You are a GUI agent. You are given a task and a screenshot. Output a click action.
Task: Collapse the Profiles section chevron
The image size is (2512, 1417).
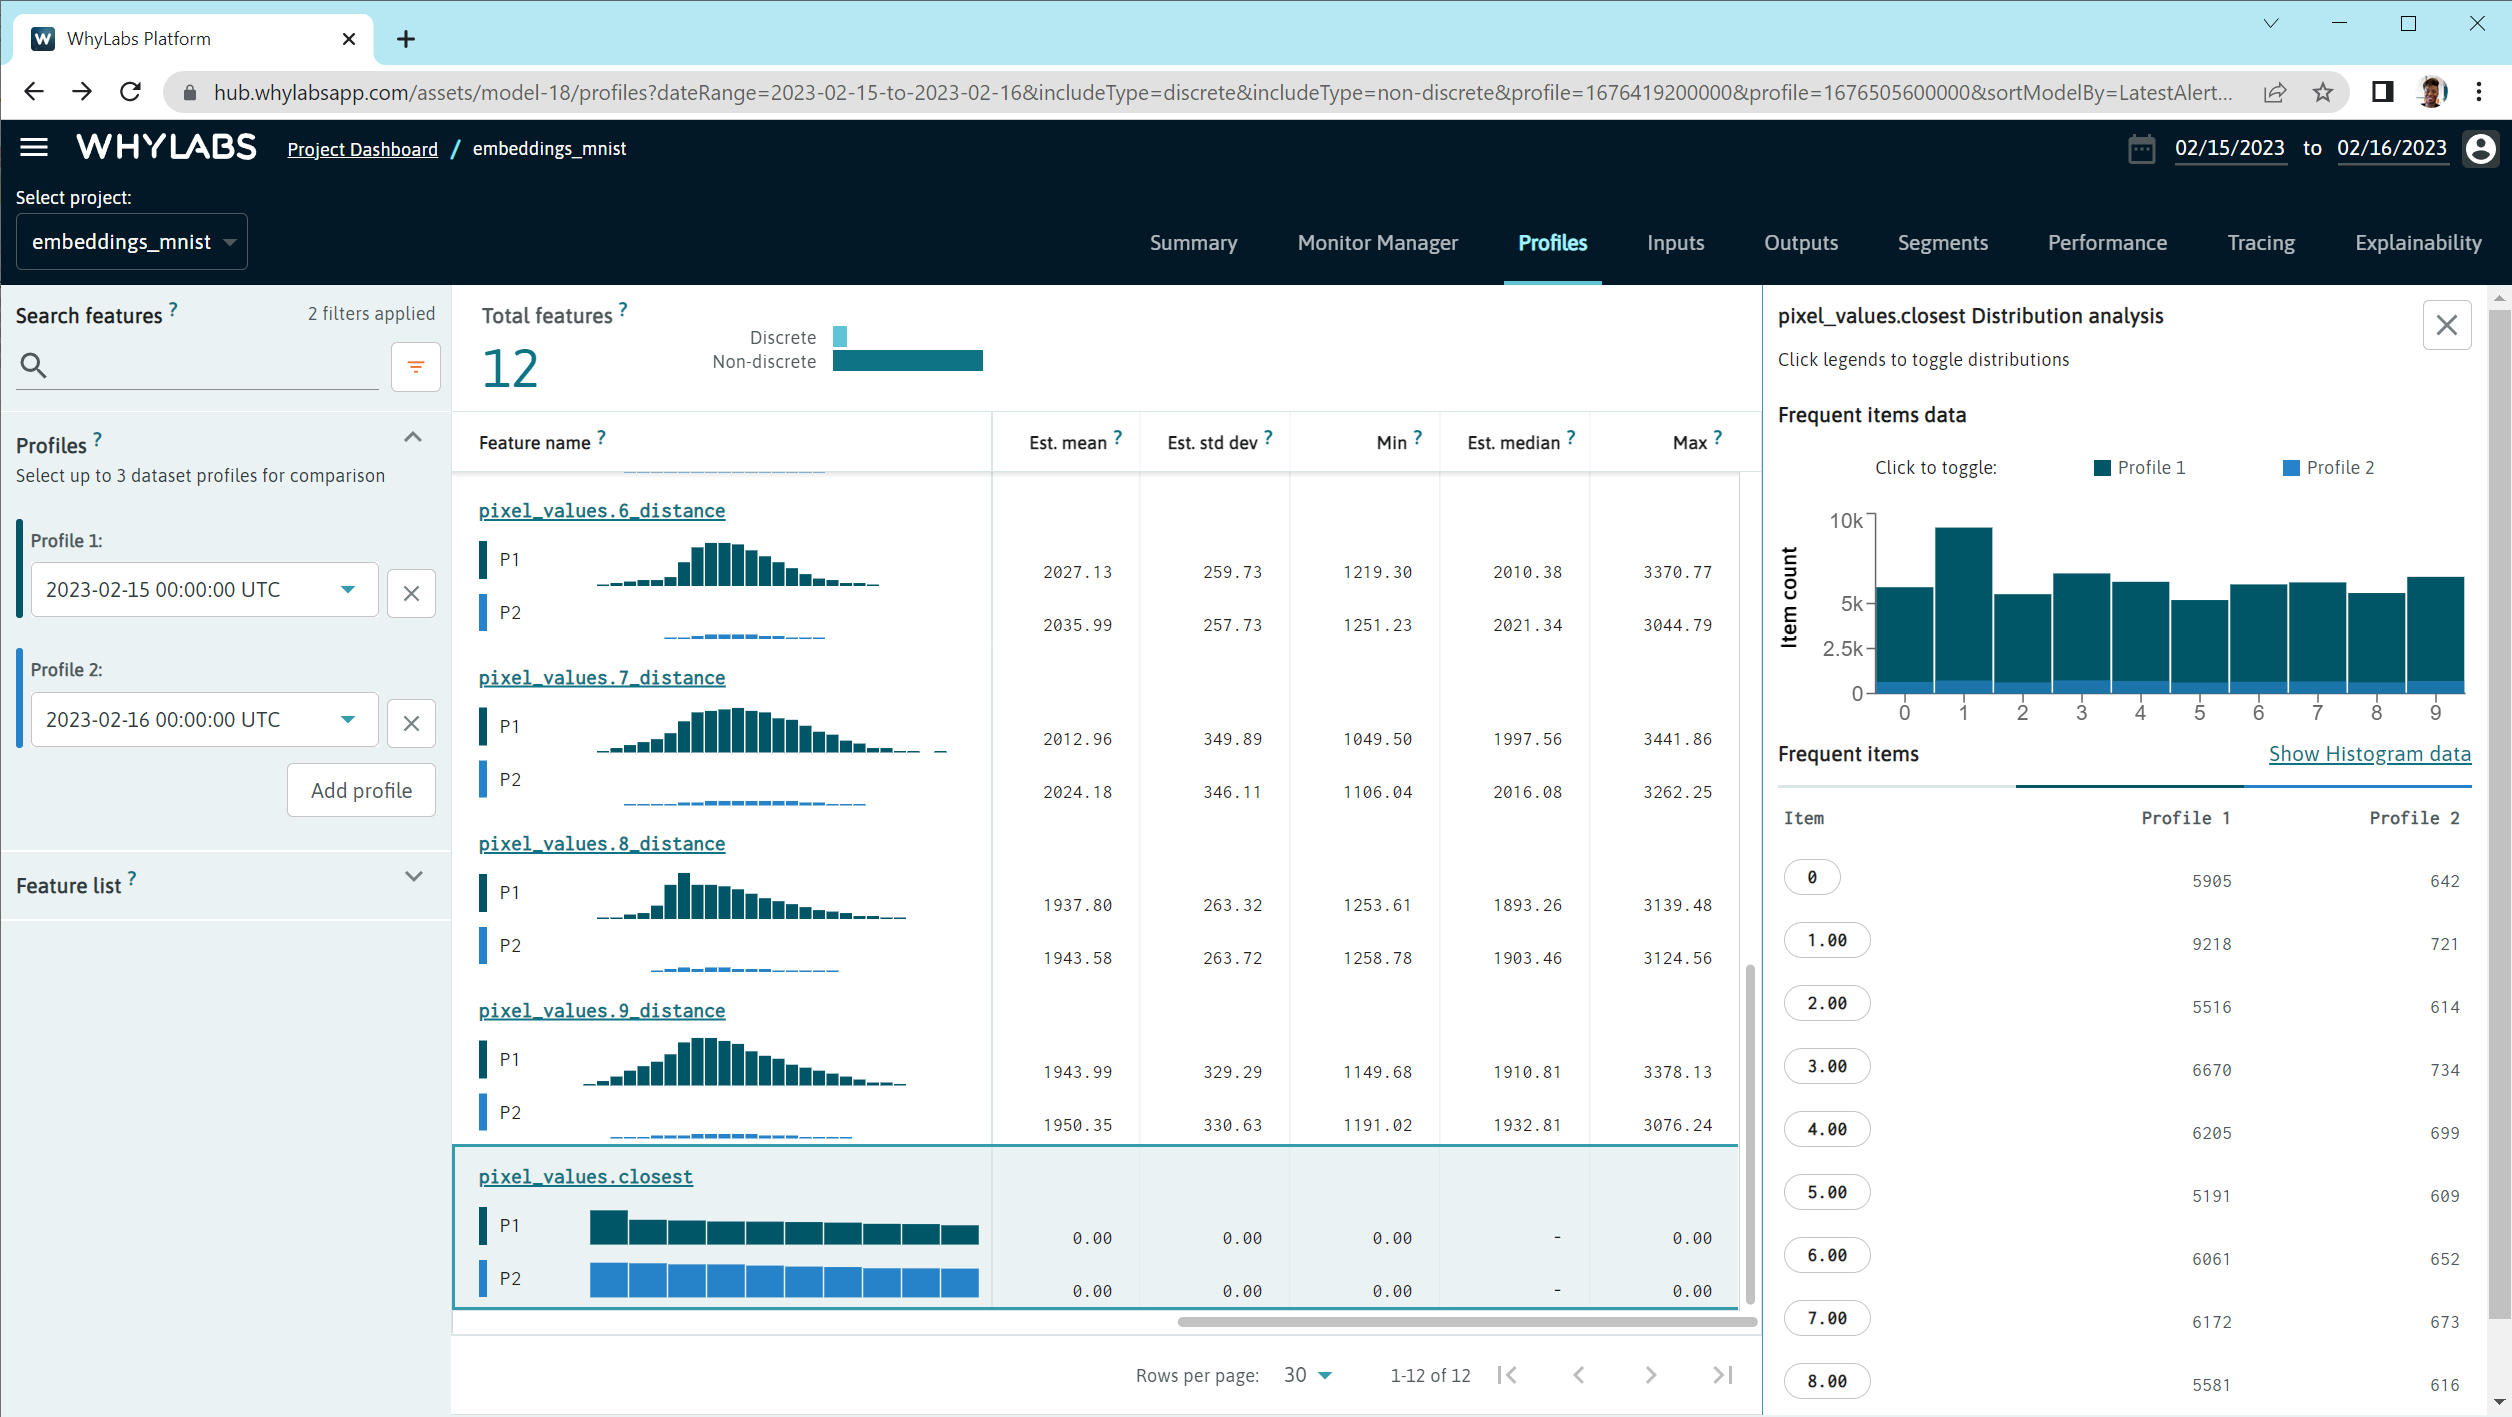412,437
